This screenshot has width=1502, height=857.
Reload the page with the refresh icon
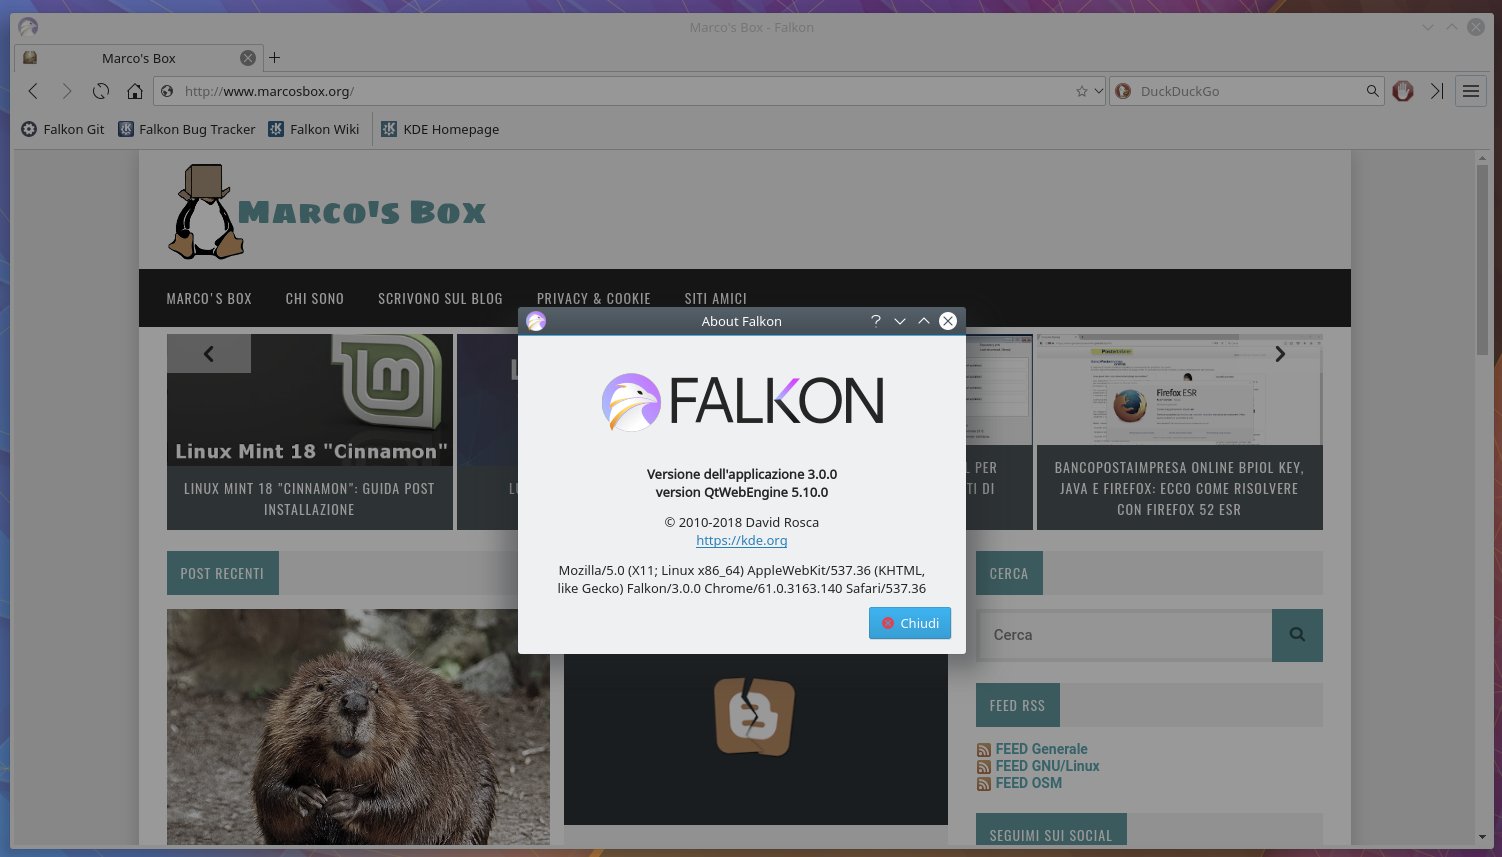point(101,91)
